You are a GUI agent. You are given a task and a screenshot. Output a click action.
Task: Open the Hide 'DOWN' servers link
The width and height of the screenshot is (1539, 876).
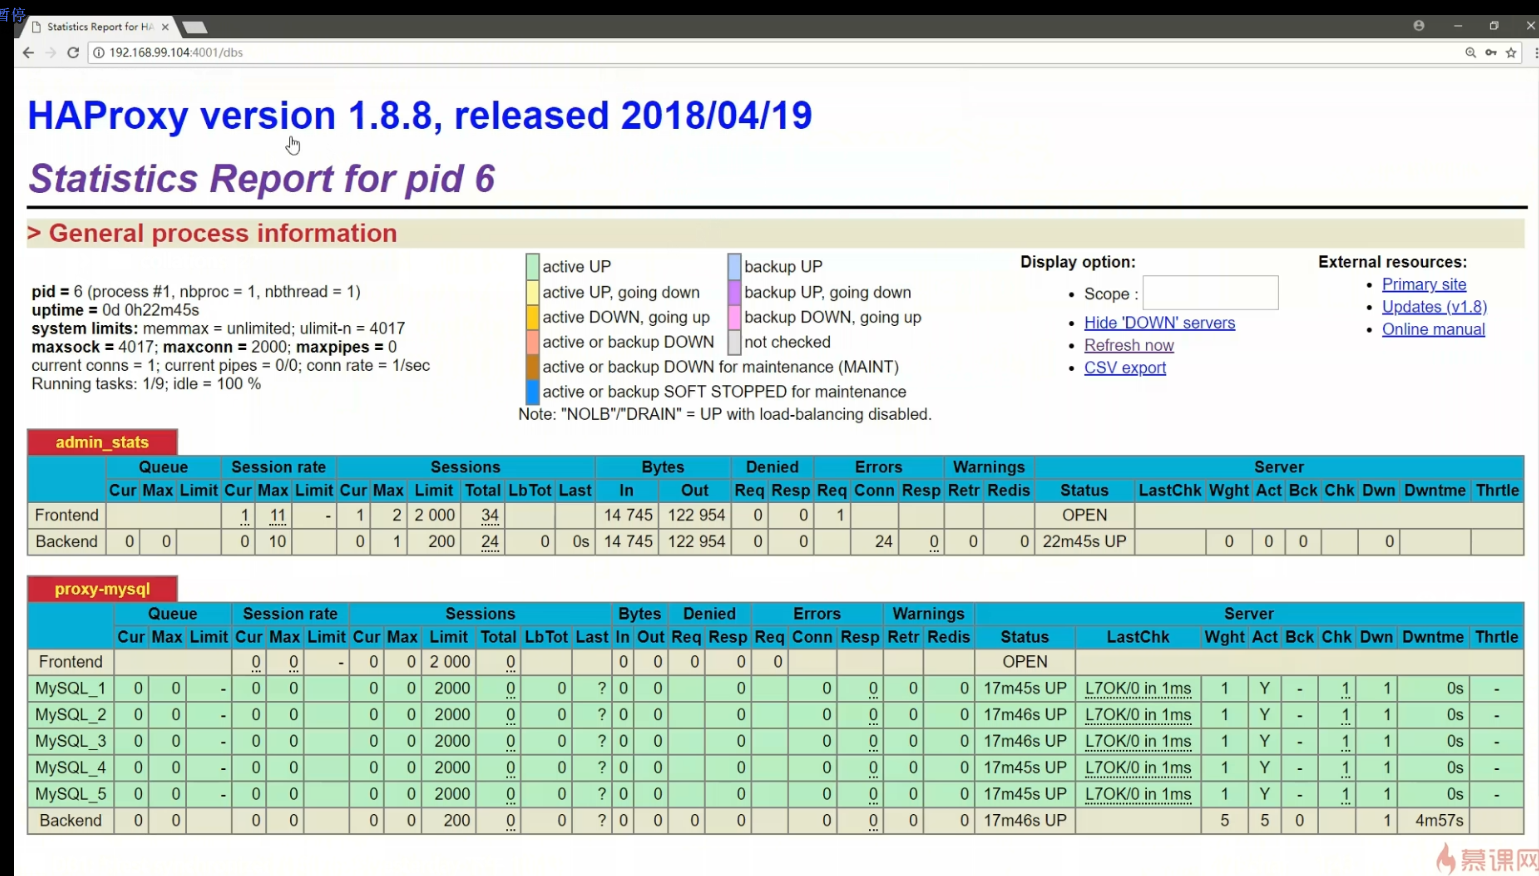(x=1159, y=323)
